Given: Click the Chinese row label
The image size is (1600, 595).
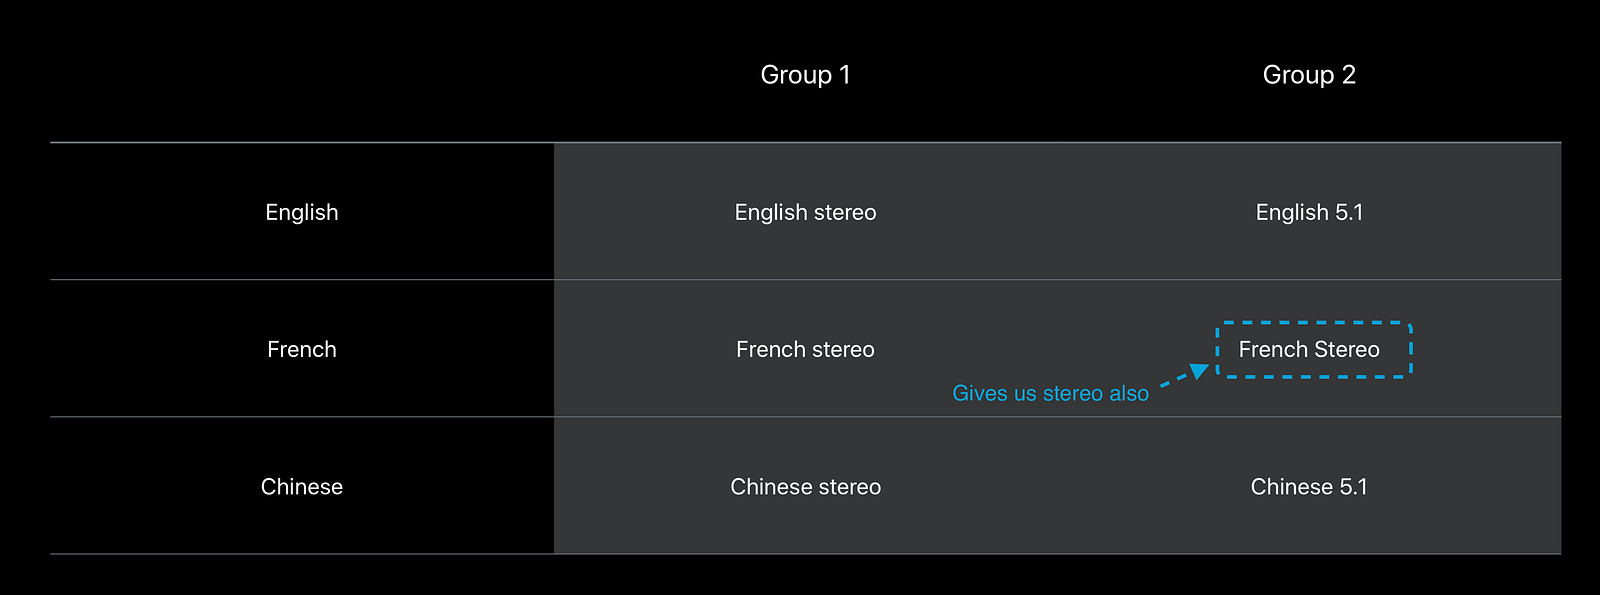Looking at the screenshot, I should [x=301, y=487].
